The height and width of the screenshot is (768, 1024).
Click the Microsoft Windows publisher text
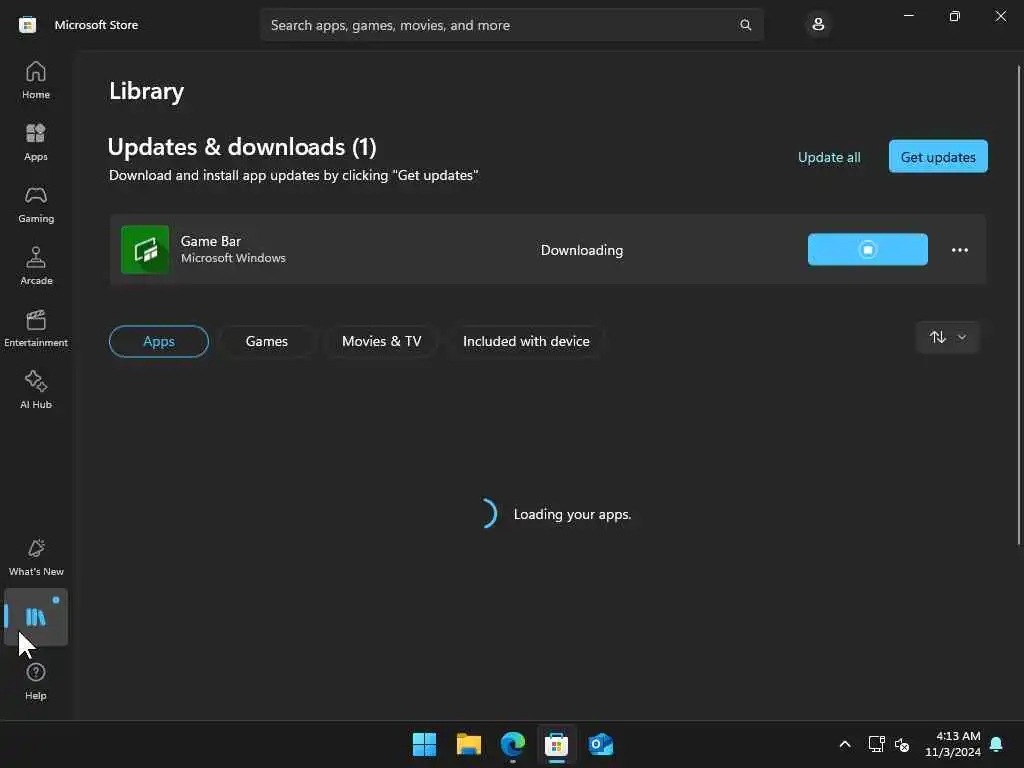[x=233, y=258]
